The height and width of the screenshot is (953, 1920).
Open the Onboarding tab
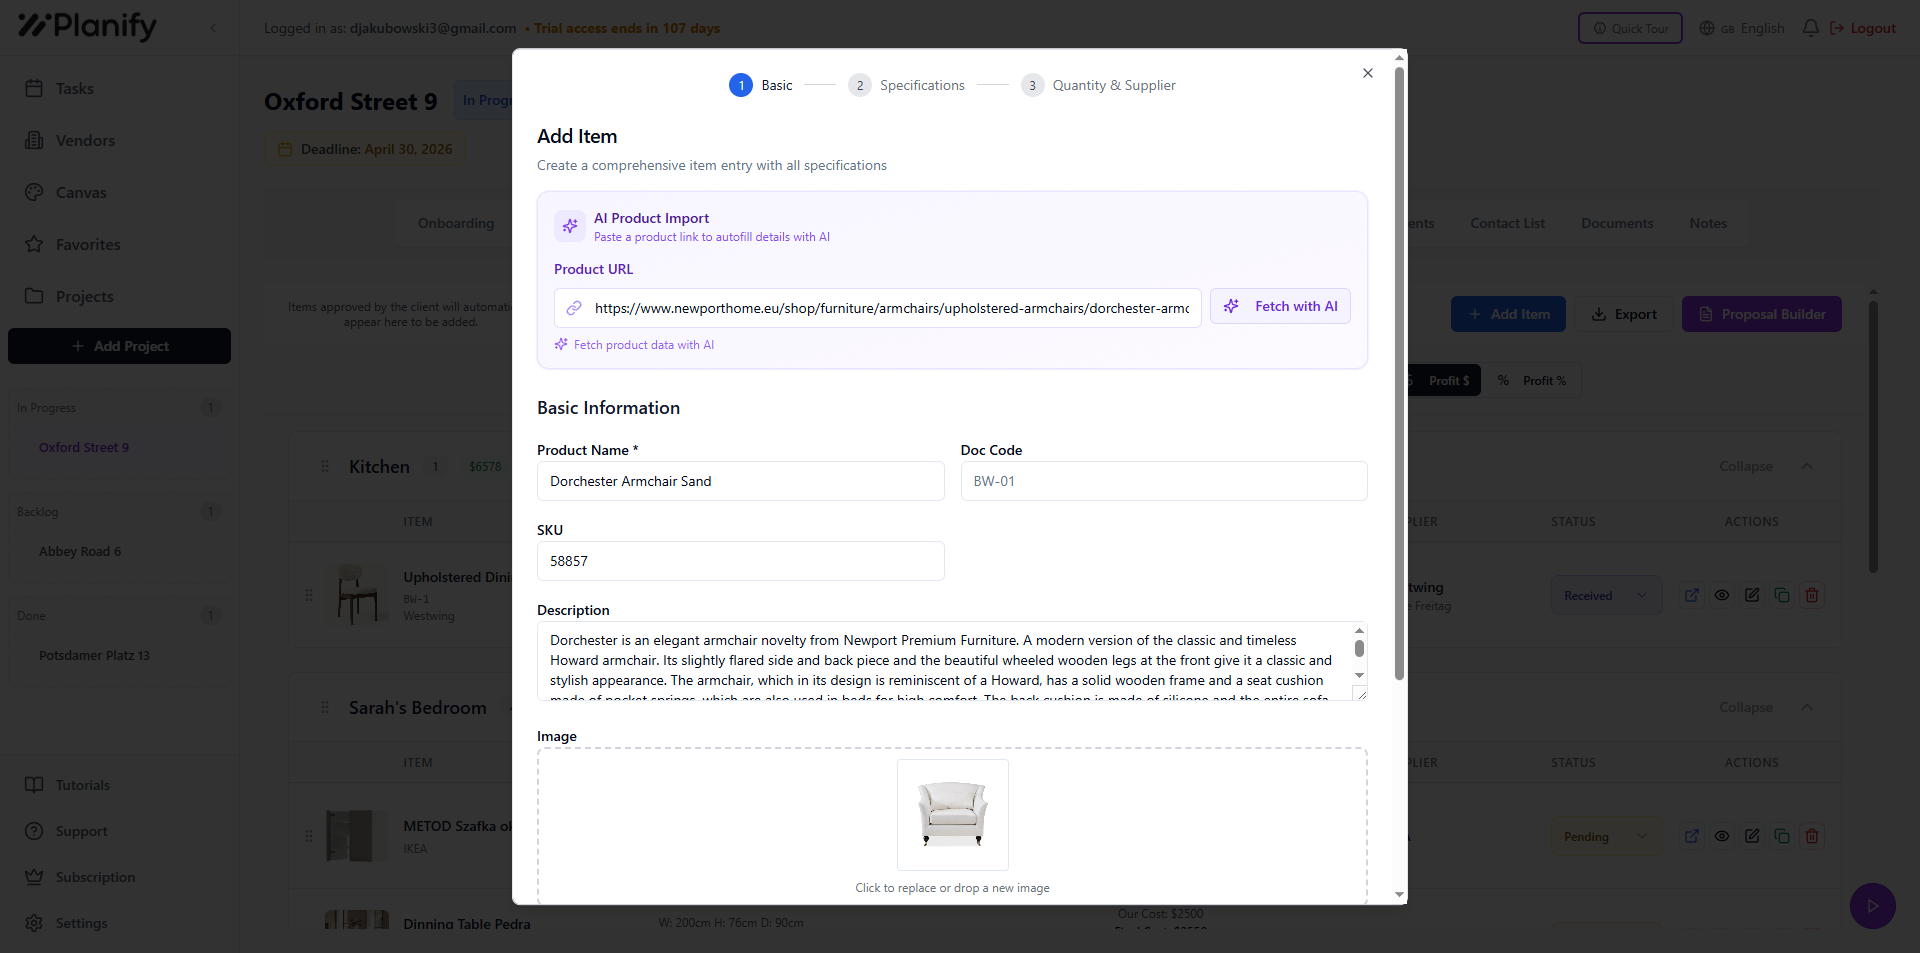pos(456,223)
